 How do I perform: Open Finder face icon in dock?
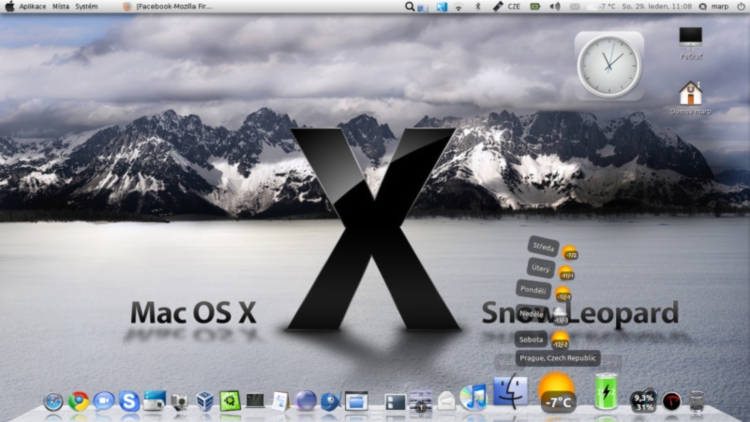click(x=510, y=392)
